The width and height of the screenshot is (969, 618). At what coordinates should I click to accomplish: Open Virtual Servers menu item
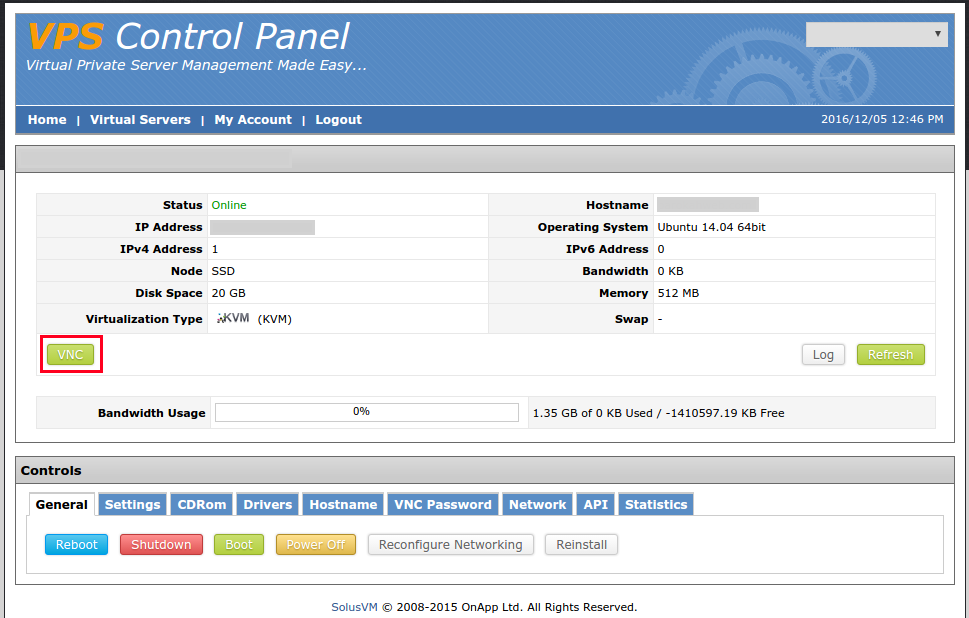(140, 119)
